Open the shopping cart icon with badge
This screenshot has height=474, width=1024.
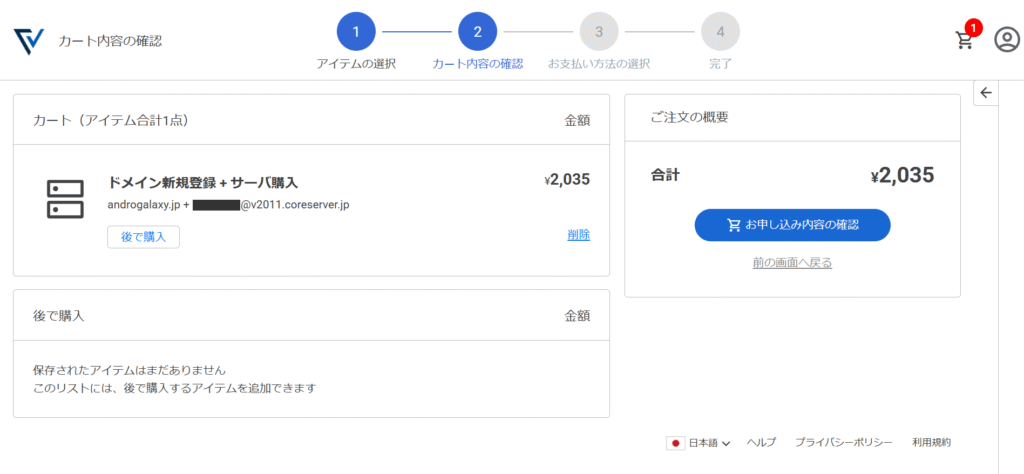[x=964, y=40]
